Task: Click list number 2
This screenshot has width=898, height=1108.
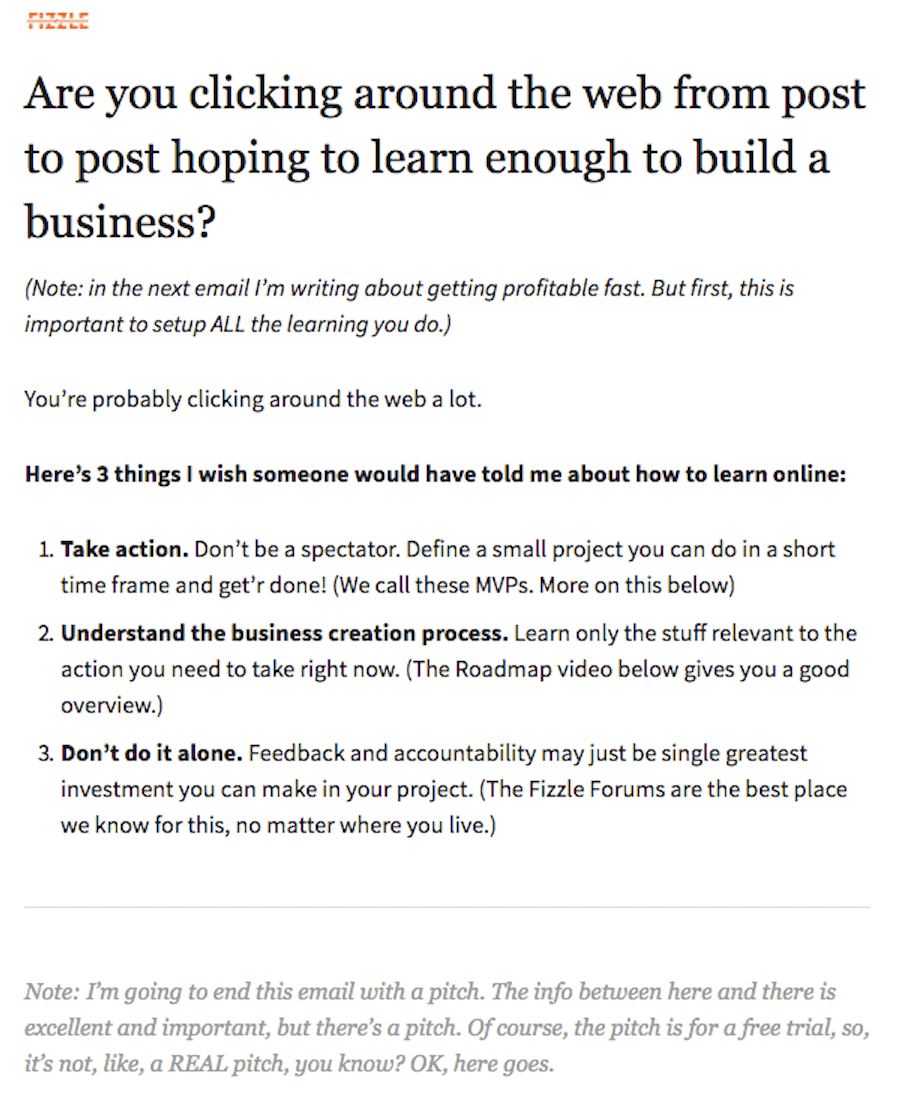Action: coord(46,633)
